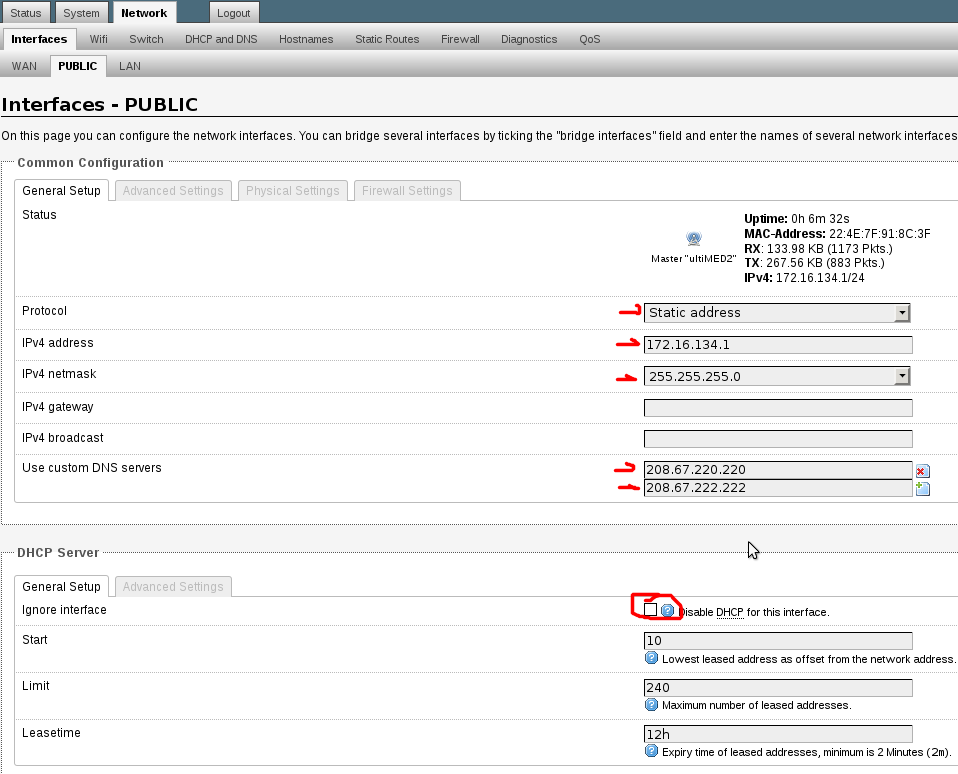Click the Uptime value 0h 6m 32s

[820, 219]
